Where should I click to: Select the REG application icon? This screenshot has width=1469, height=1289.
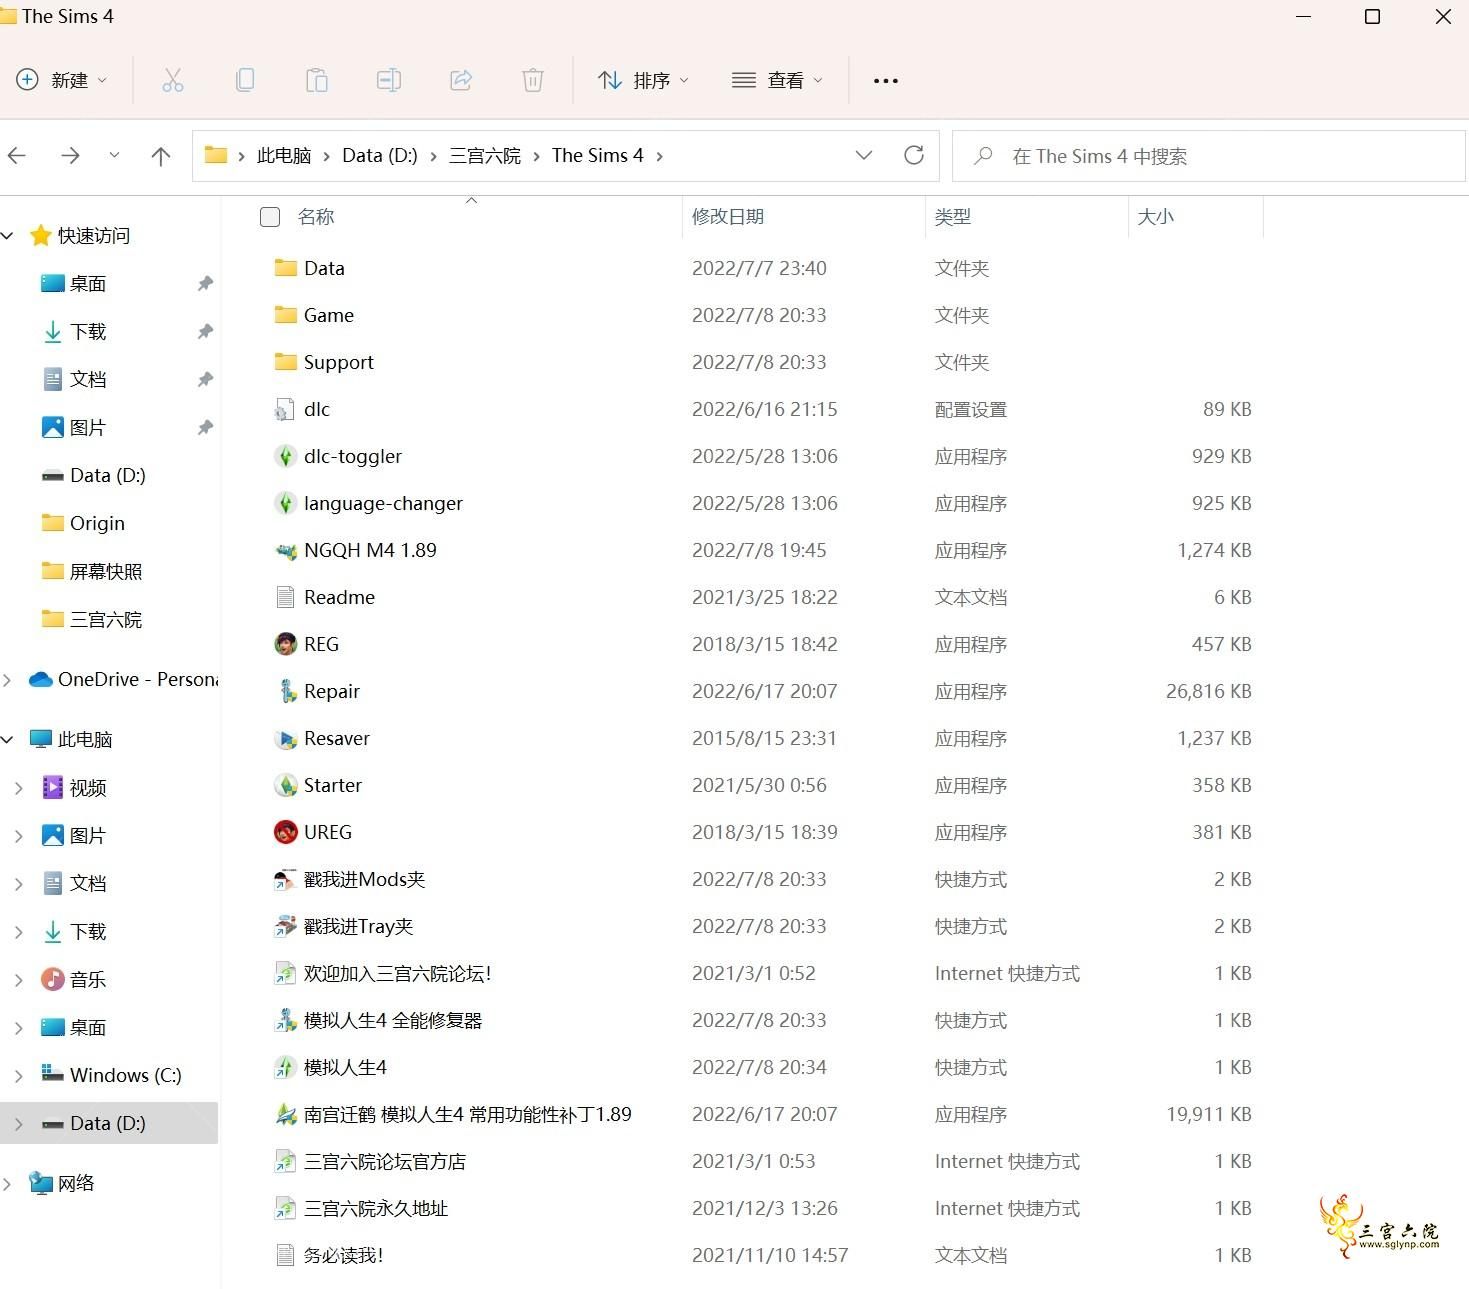[286, 644]
